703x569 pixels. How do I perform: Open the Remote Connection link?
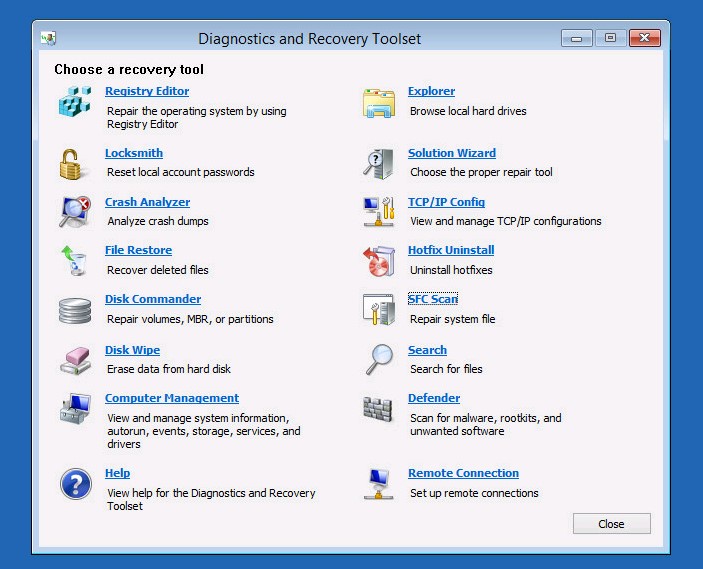pos(463,473)
